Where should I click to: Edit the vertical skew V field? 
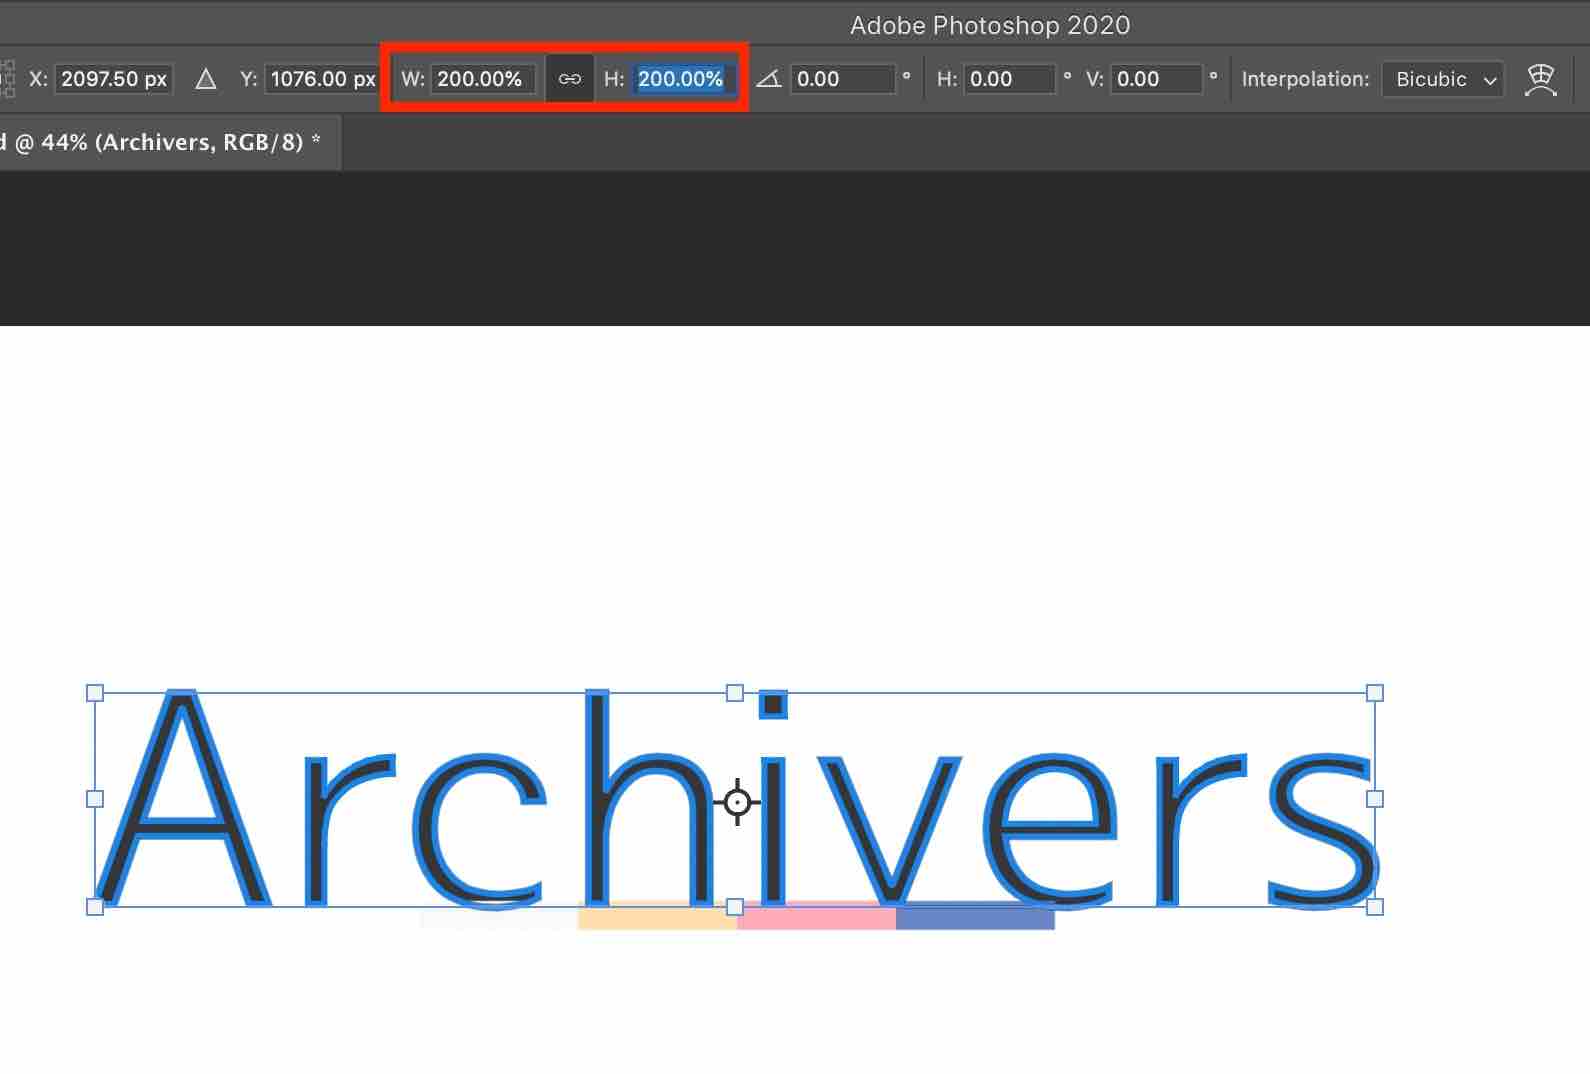click(1156, 79)
